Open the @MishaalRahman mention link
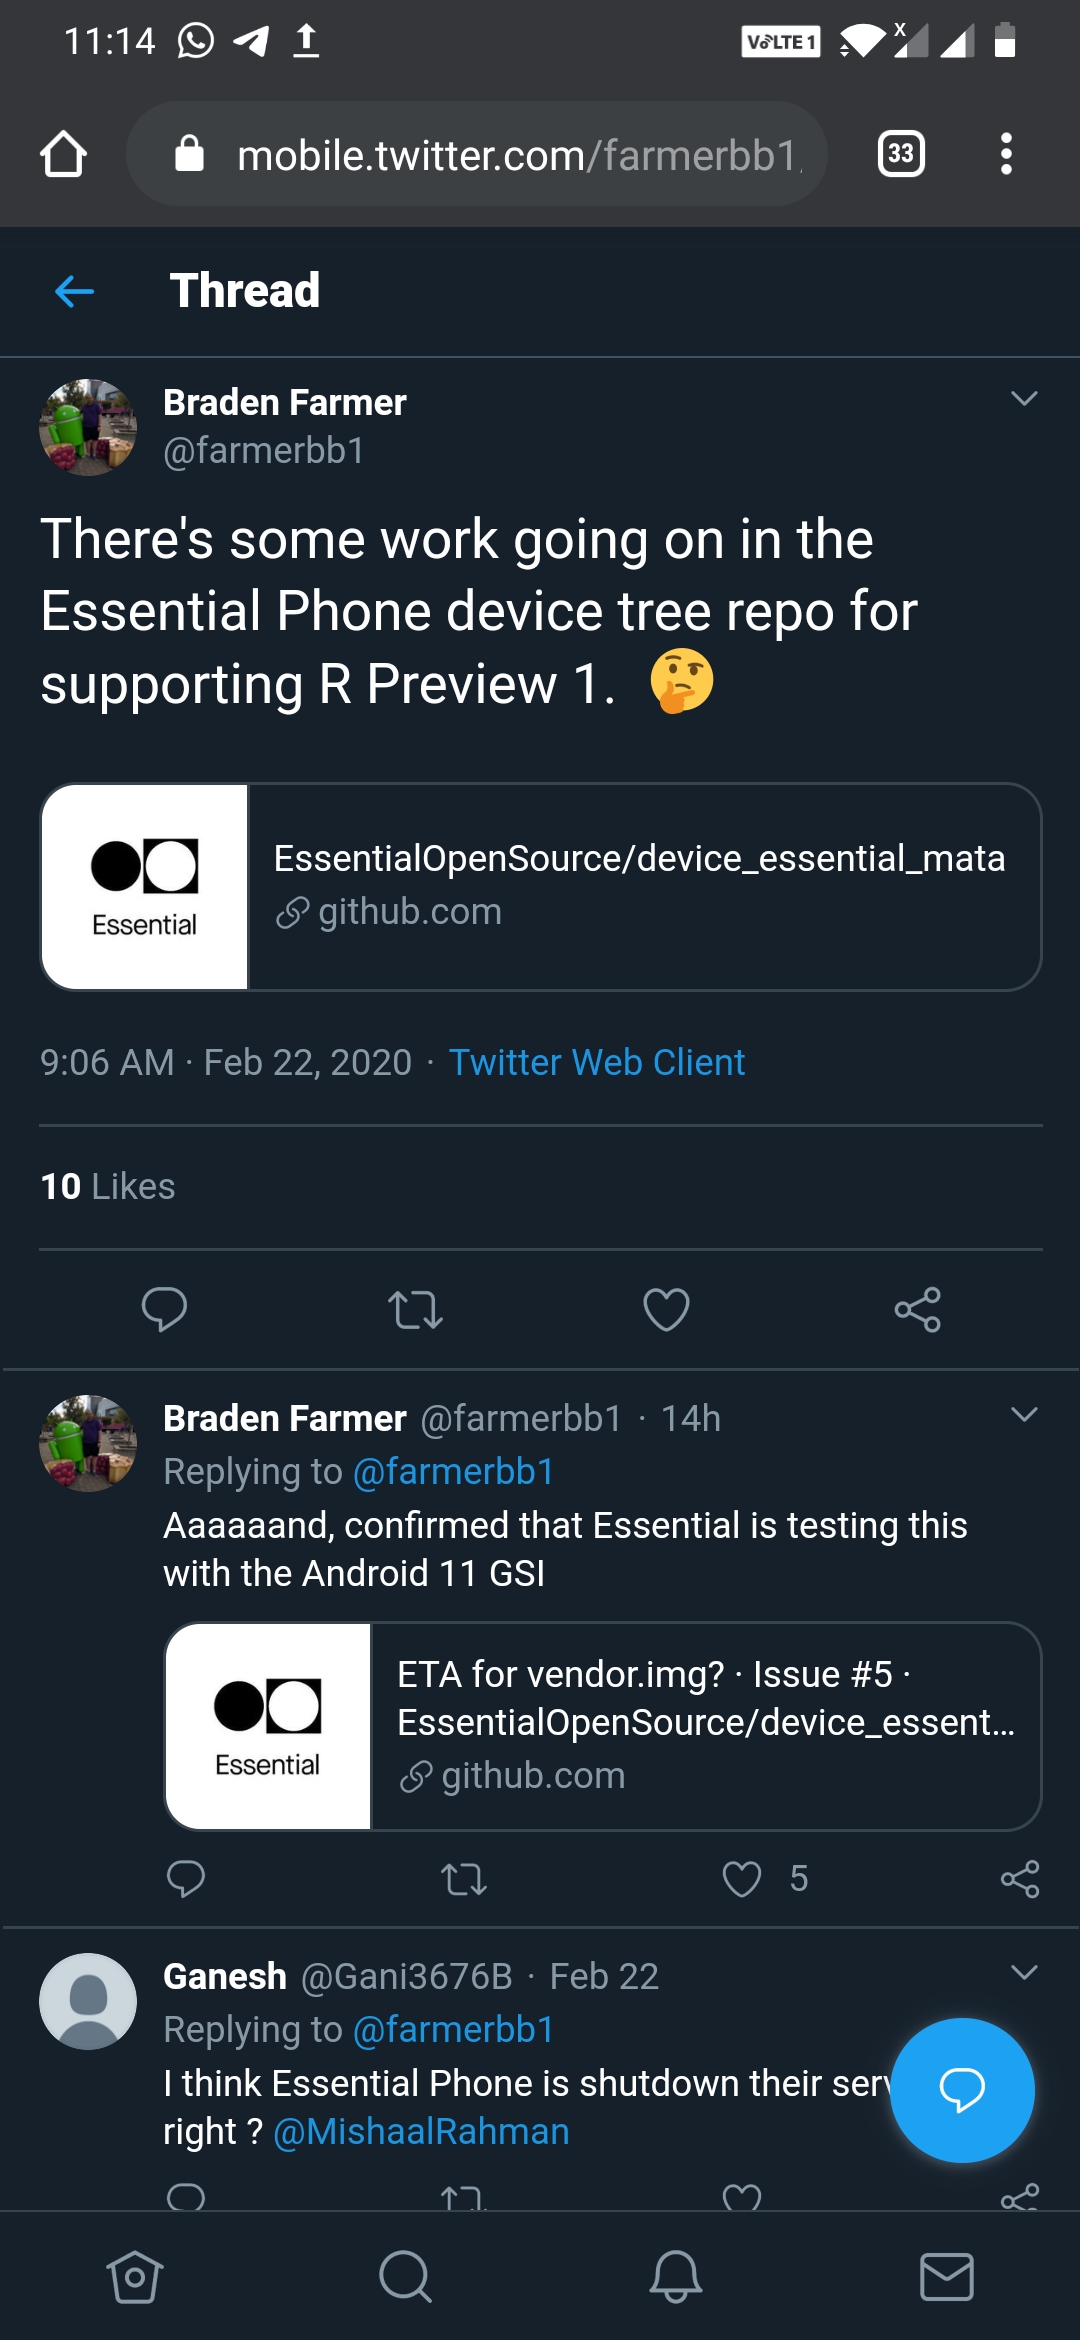The width and height of the screenshot is (1080, 2340). [421, 2131]
